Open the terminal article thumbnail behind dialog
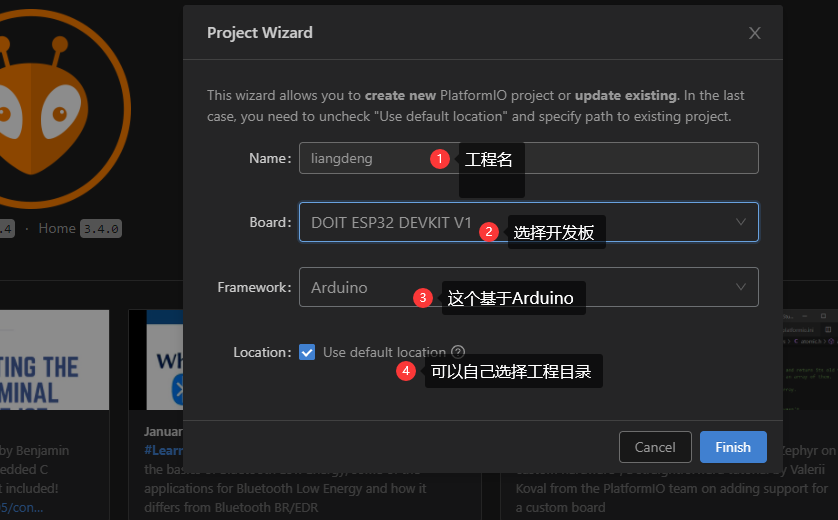 pyautogui.click(x=55, y=360)
